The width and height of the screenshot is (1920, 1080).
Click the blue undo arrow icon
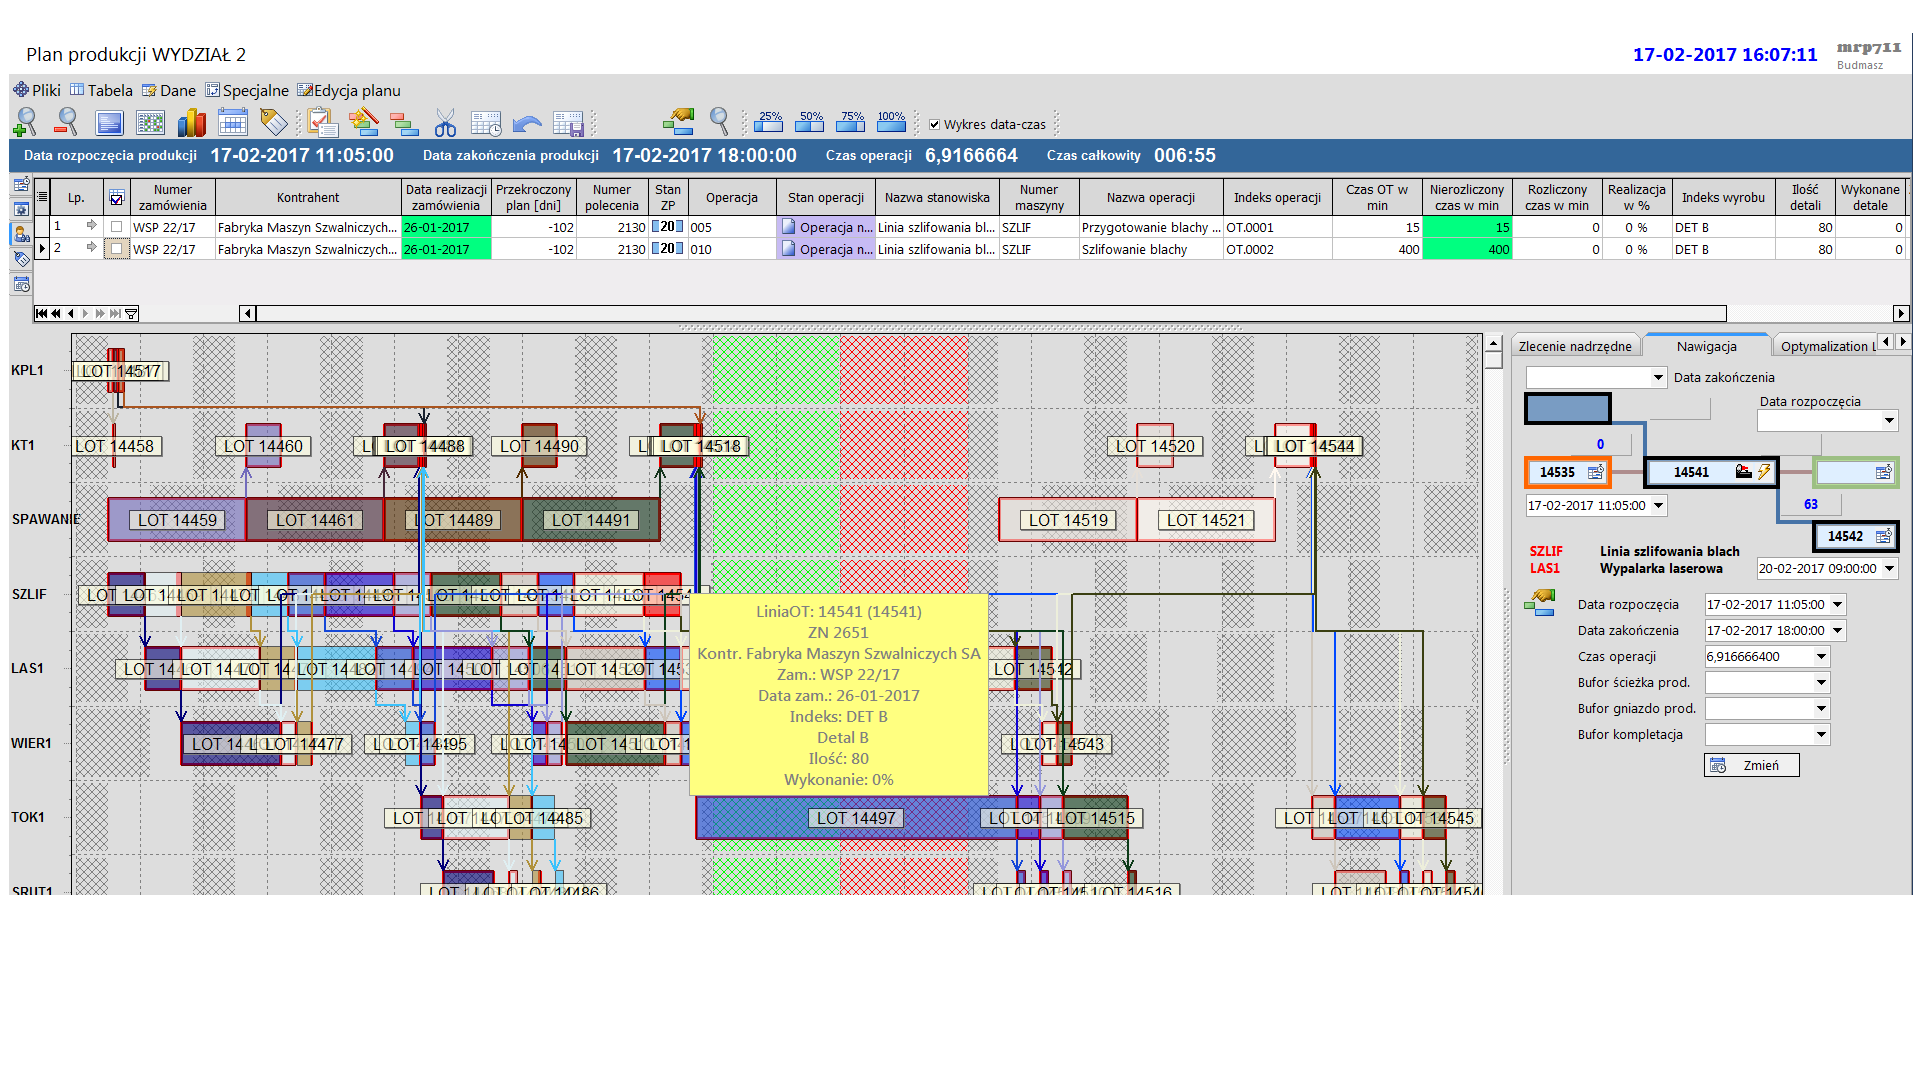[527, 124]
